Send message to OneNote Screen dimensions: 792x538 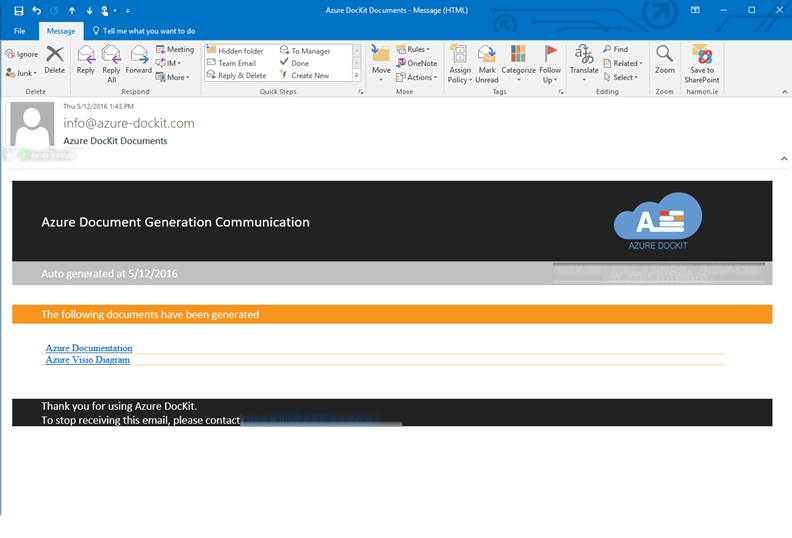pyautogui.click(x=417, y=63)
